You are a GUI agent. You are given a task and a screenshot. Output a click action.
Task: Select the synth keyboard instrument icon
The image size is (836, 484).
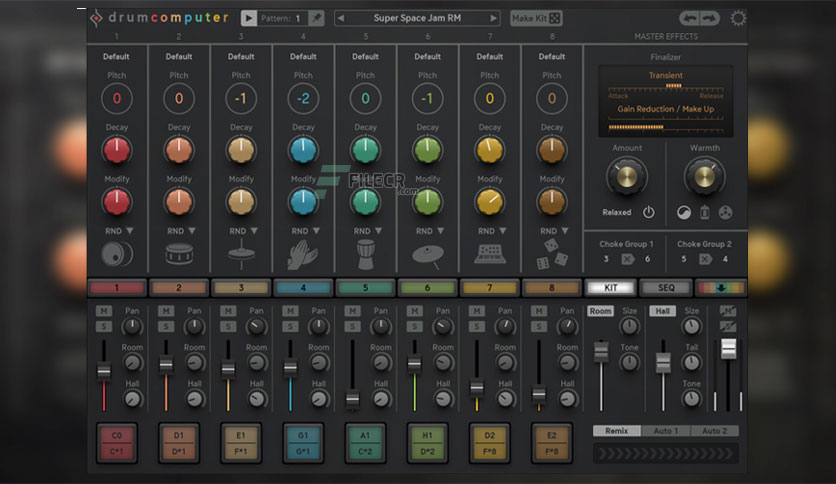coord(489,254)
